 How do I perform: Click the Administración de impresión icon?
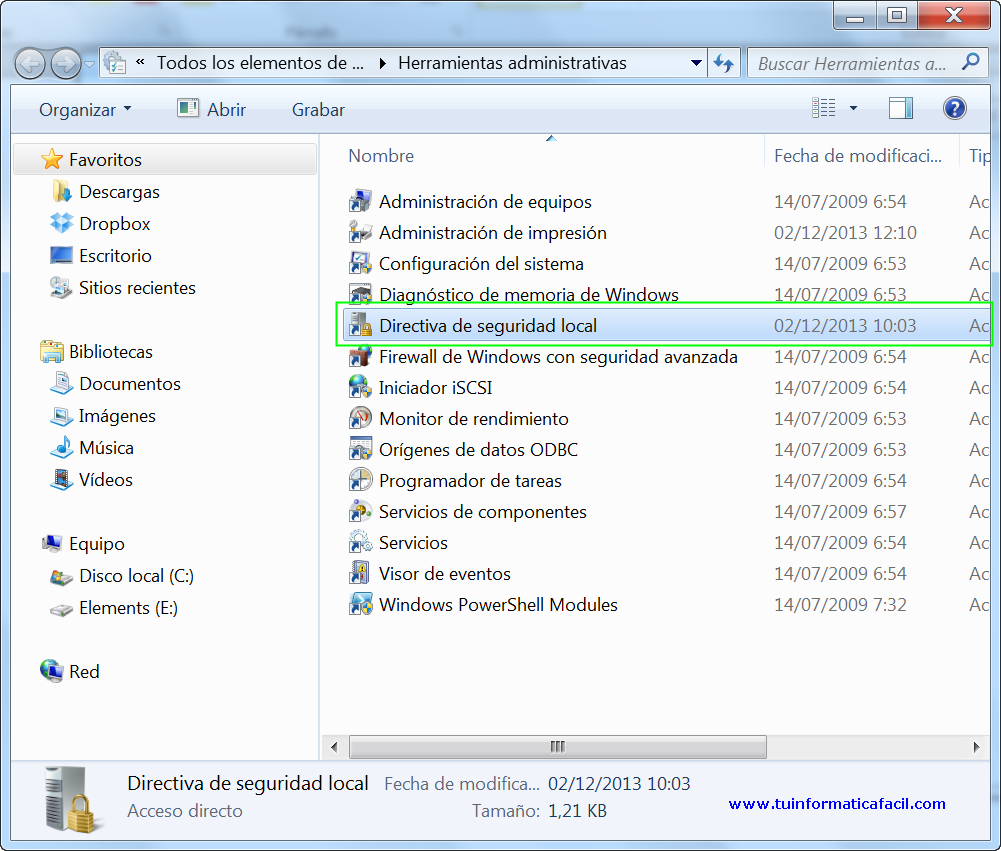[360, 232]
